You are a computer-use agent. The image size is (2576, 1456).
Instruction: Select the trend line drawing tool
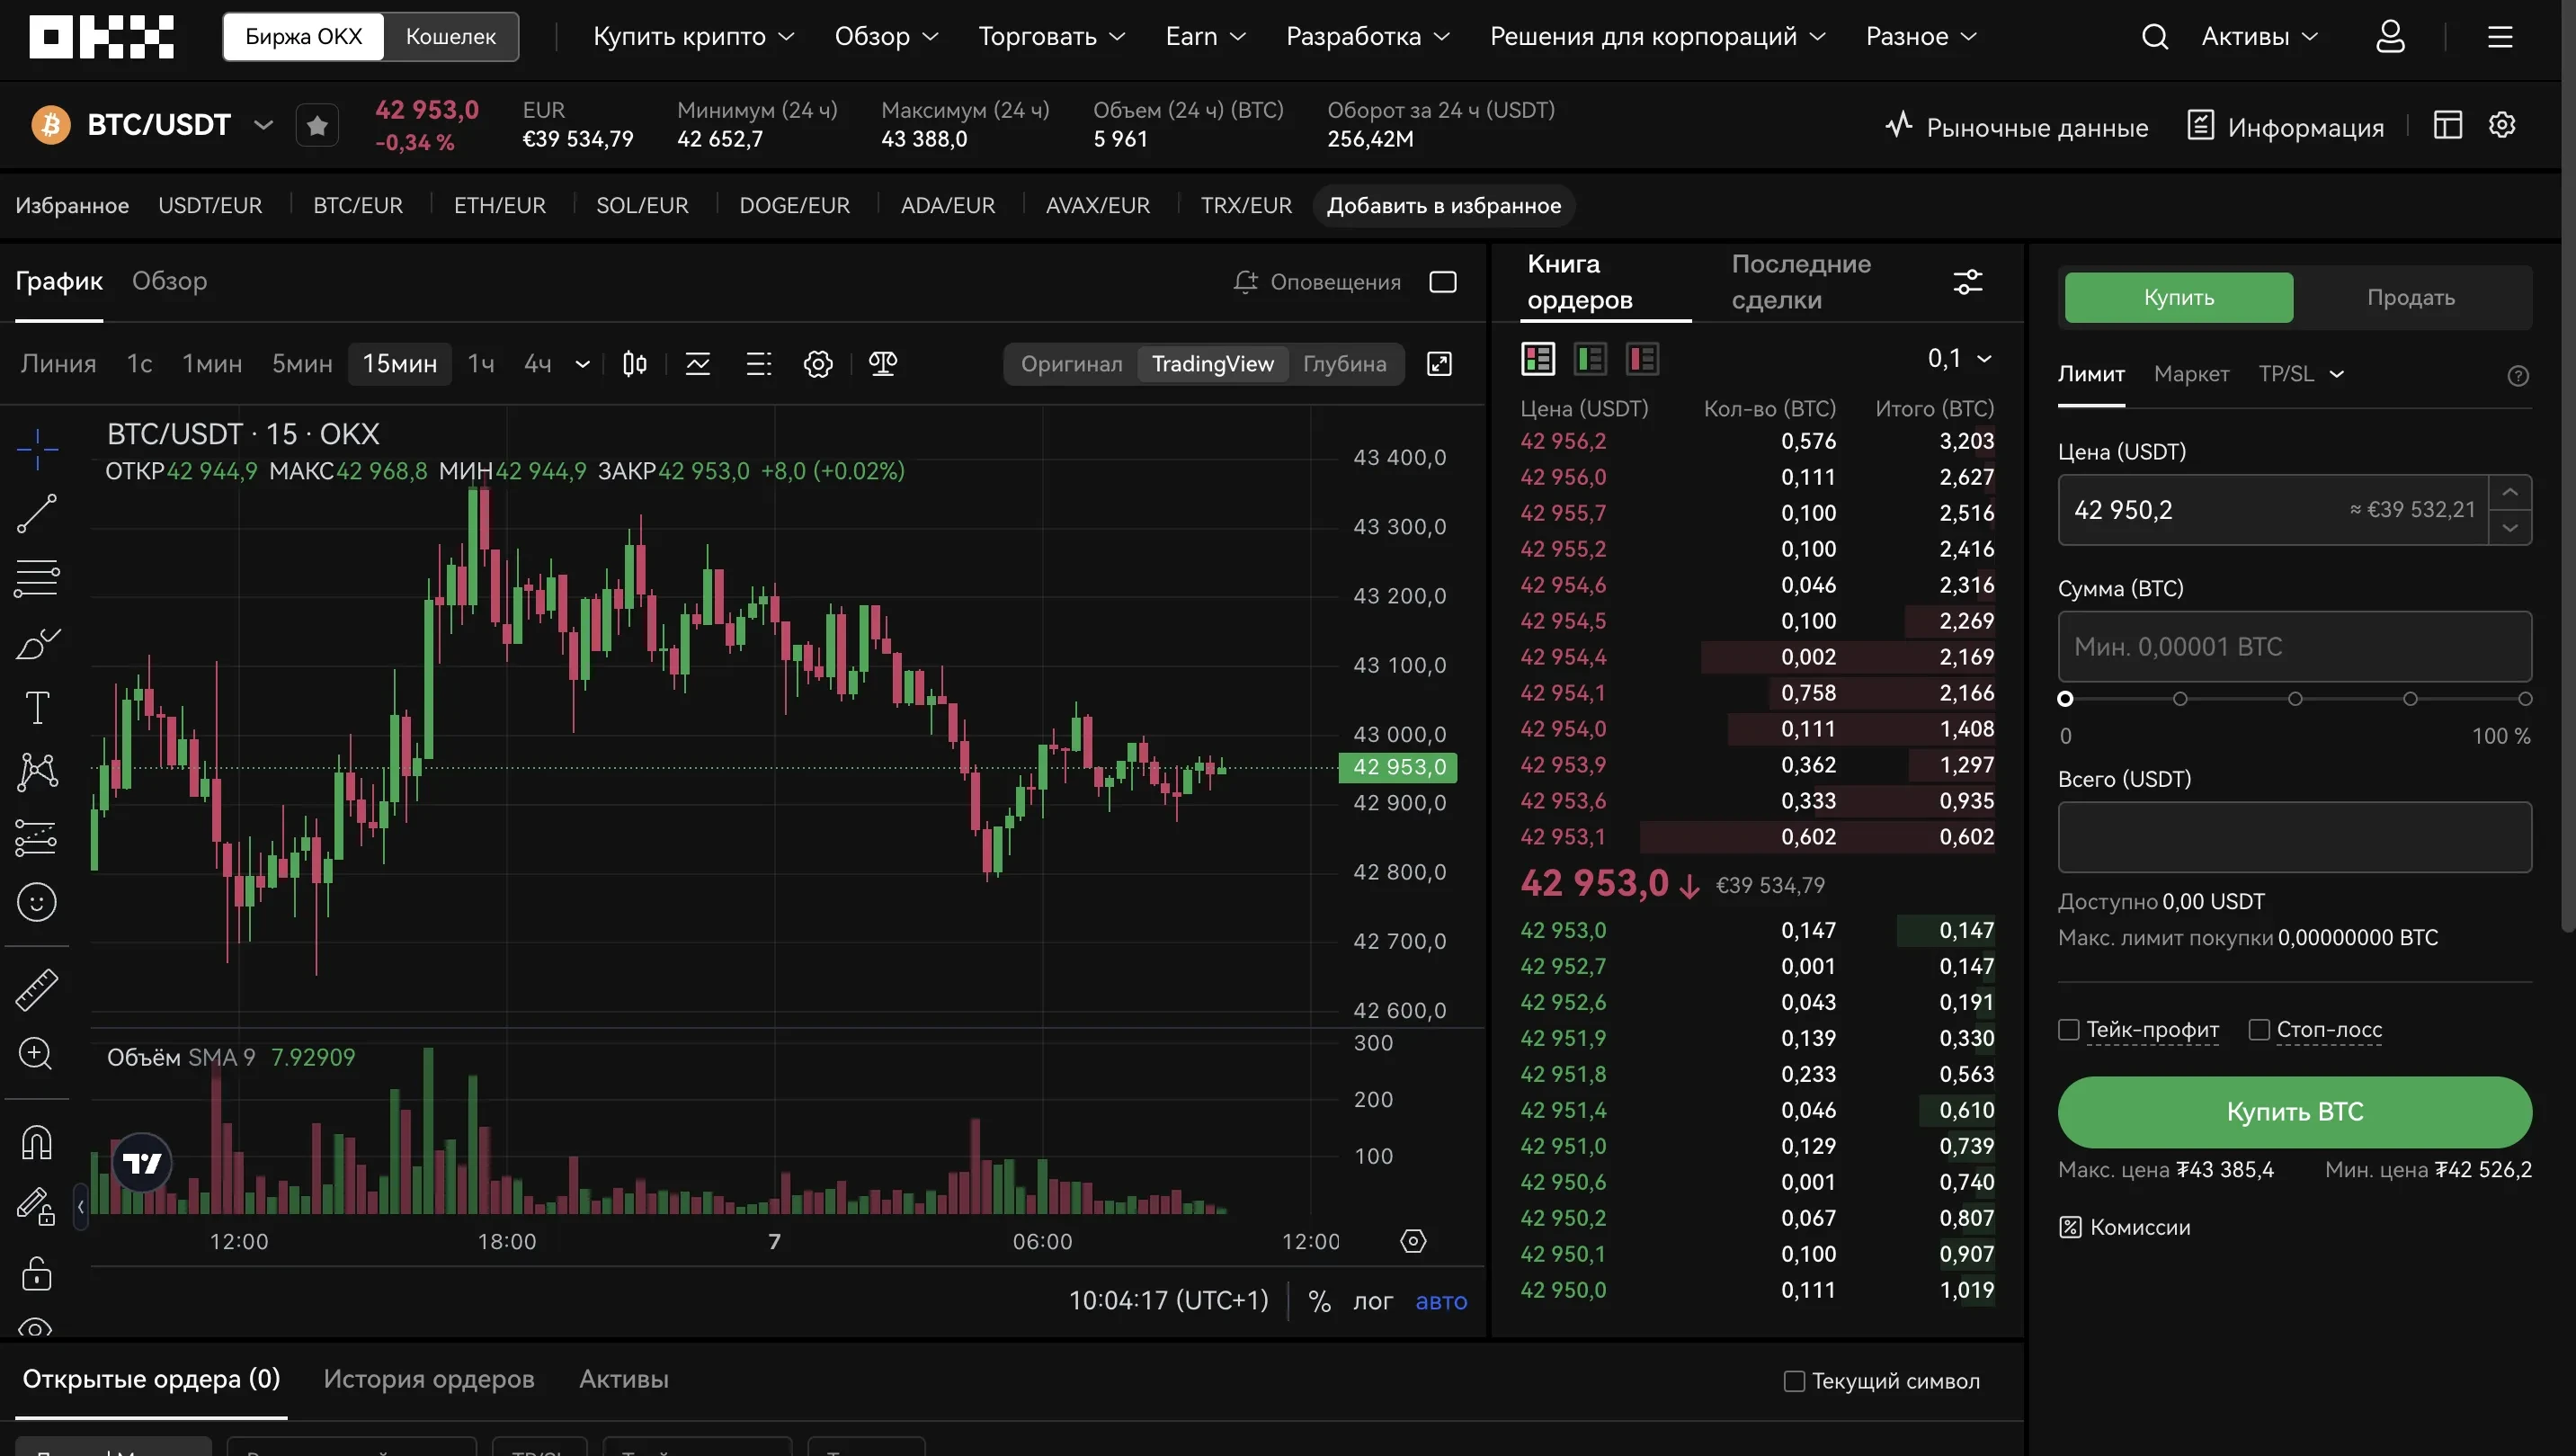[x=37, y=513]
